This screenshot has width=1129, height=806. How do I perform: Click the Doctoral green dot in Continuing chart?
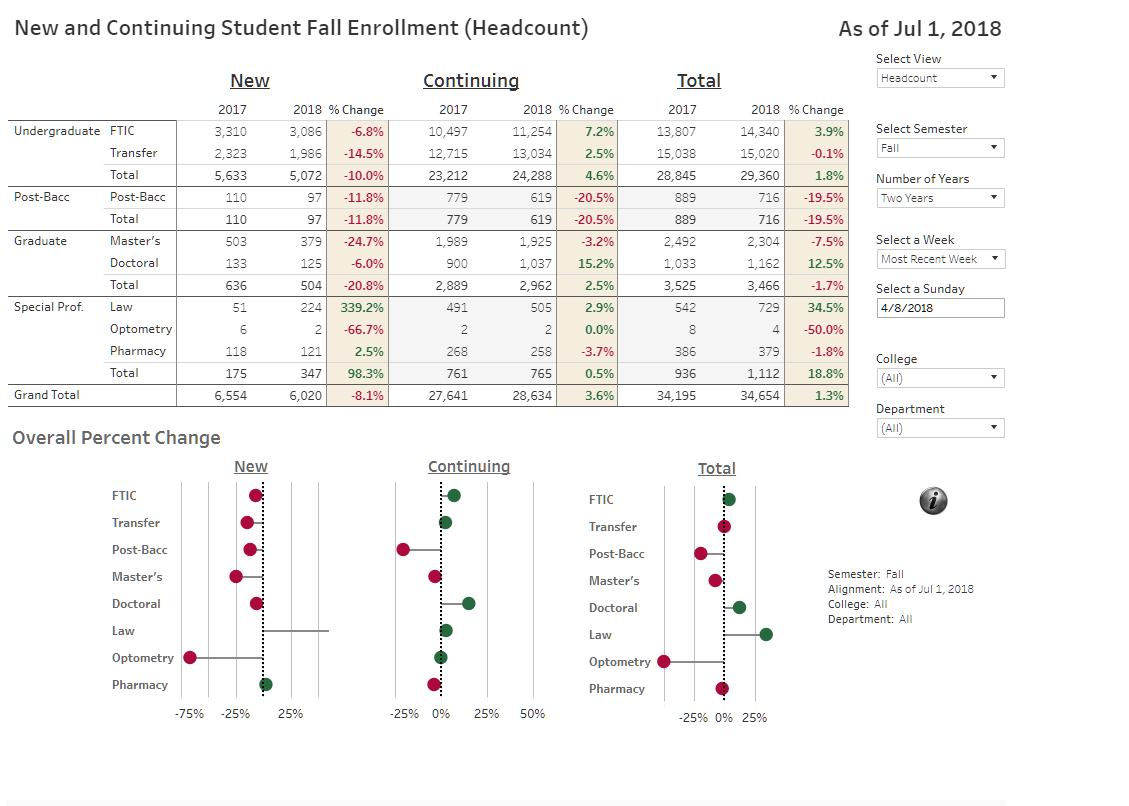pyautogui.click(x=468, y=603)
